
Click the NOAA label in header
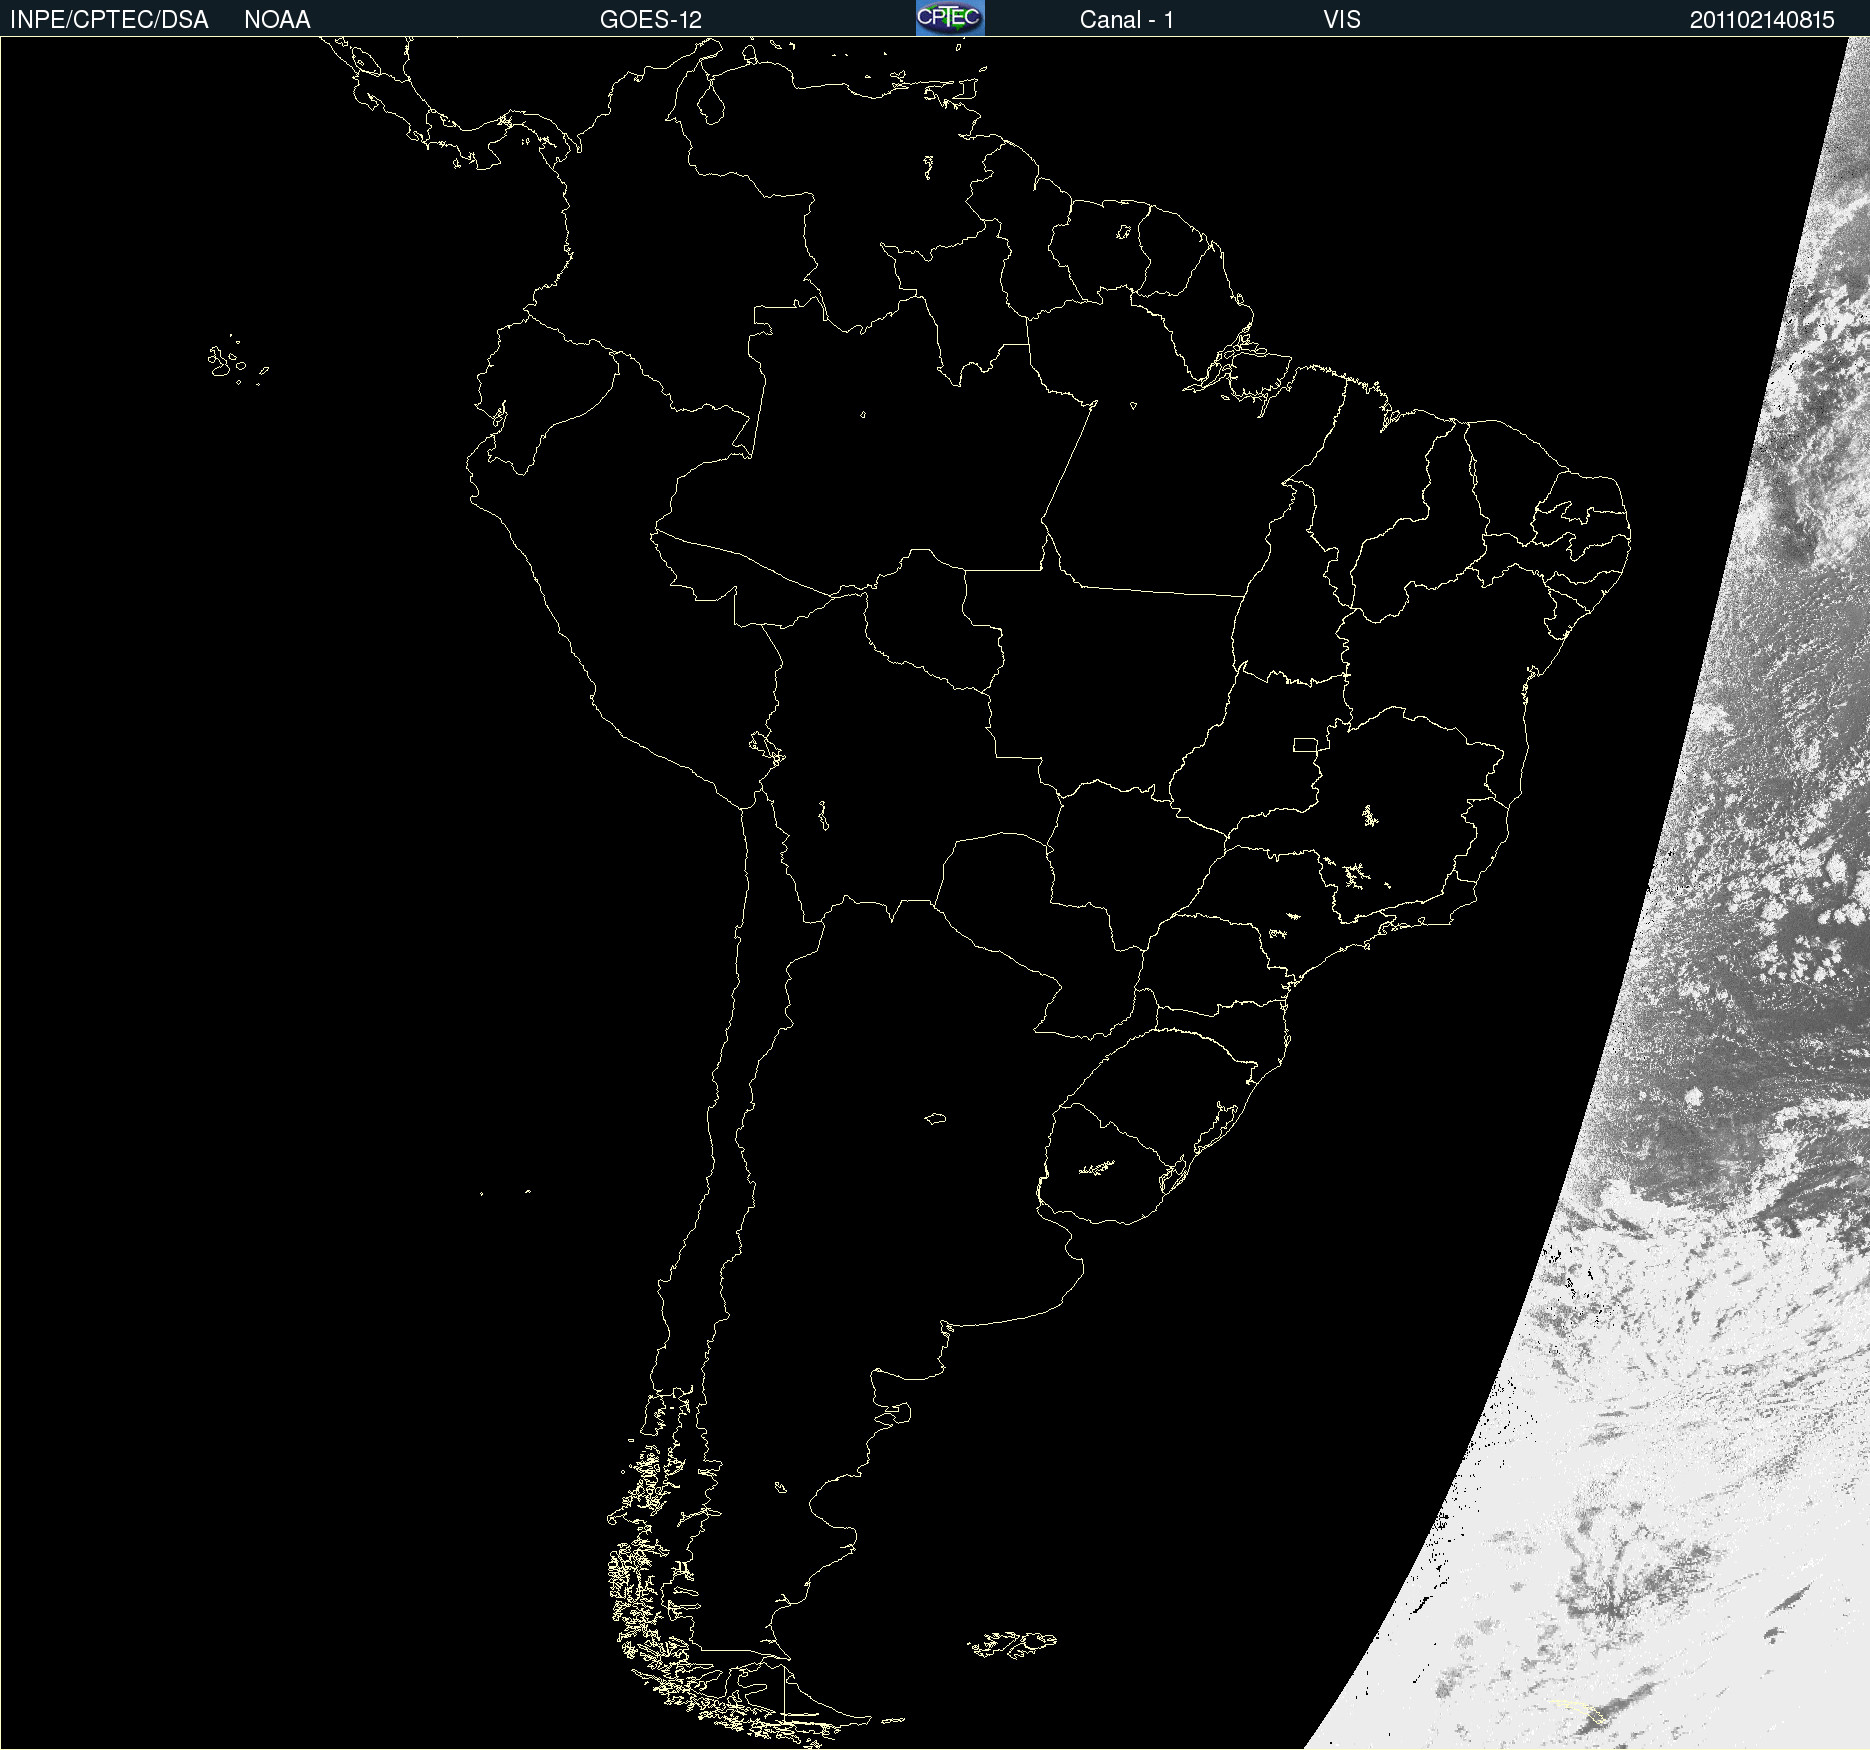tap(277, 20)
